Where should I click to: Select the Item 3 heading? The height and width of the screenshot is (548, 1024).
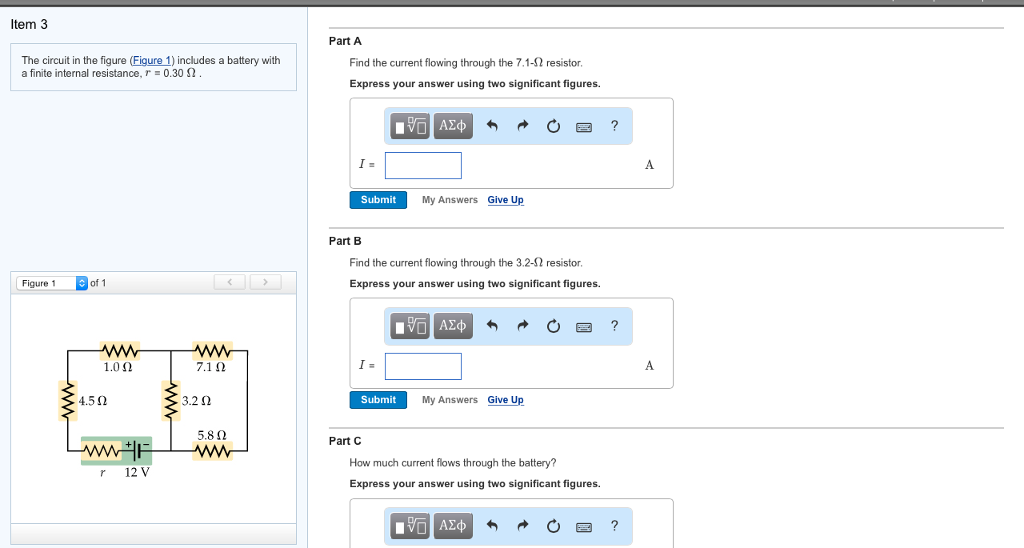(29, 24)
